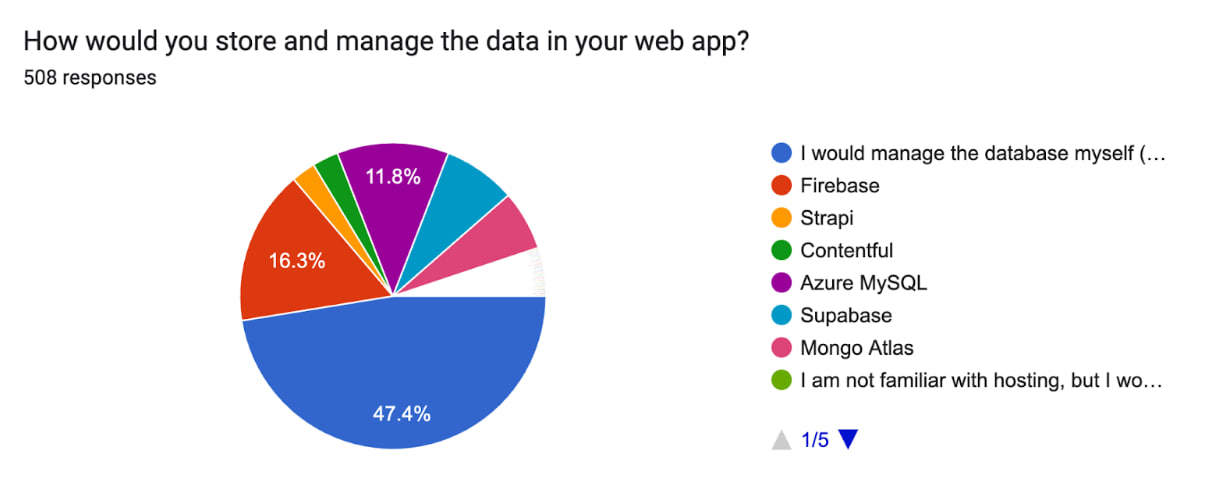
Task: Go to previous legend page with up arrow
Action: (782, 440)
